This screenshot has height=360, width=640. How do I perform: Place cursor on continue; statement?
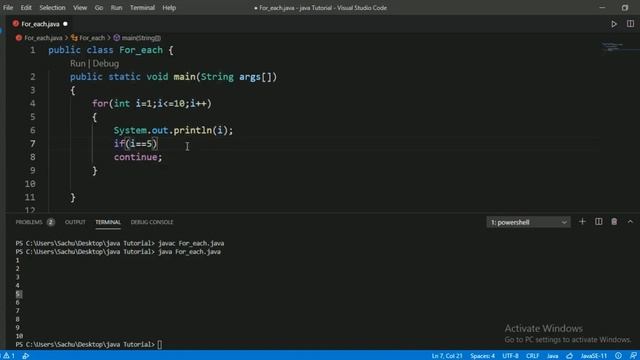[138, 157]
